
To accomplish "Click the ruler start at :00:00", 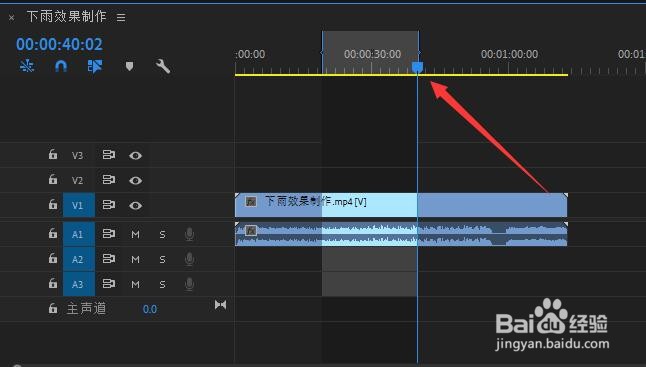I will [x=250, y=54].
